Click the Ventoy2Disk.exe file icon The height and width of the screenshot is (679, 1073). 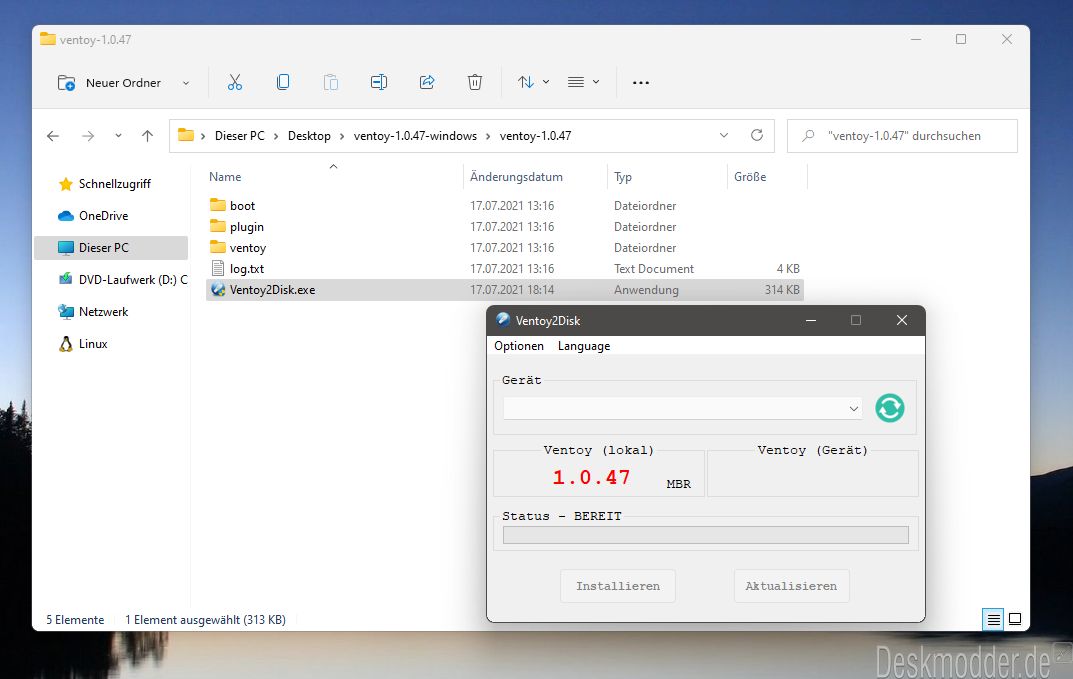pos(218,290)
